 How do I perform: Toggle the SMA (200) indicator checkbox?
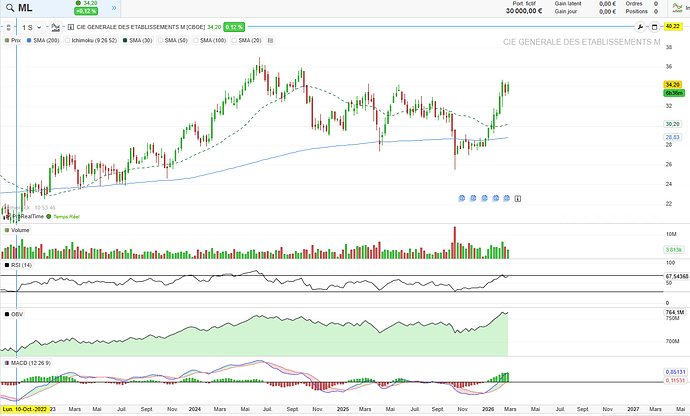[x=30, y=40]
